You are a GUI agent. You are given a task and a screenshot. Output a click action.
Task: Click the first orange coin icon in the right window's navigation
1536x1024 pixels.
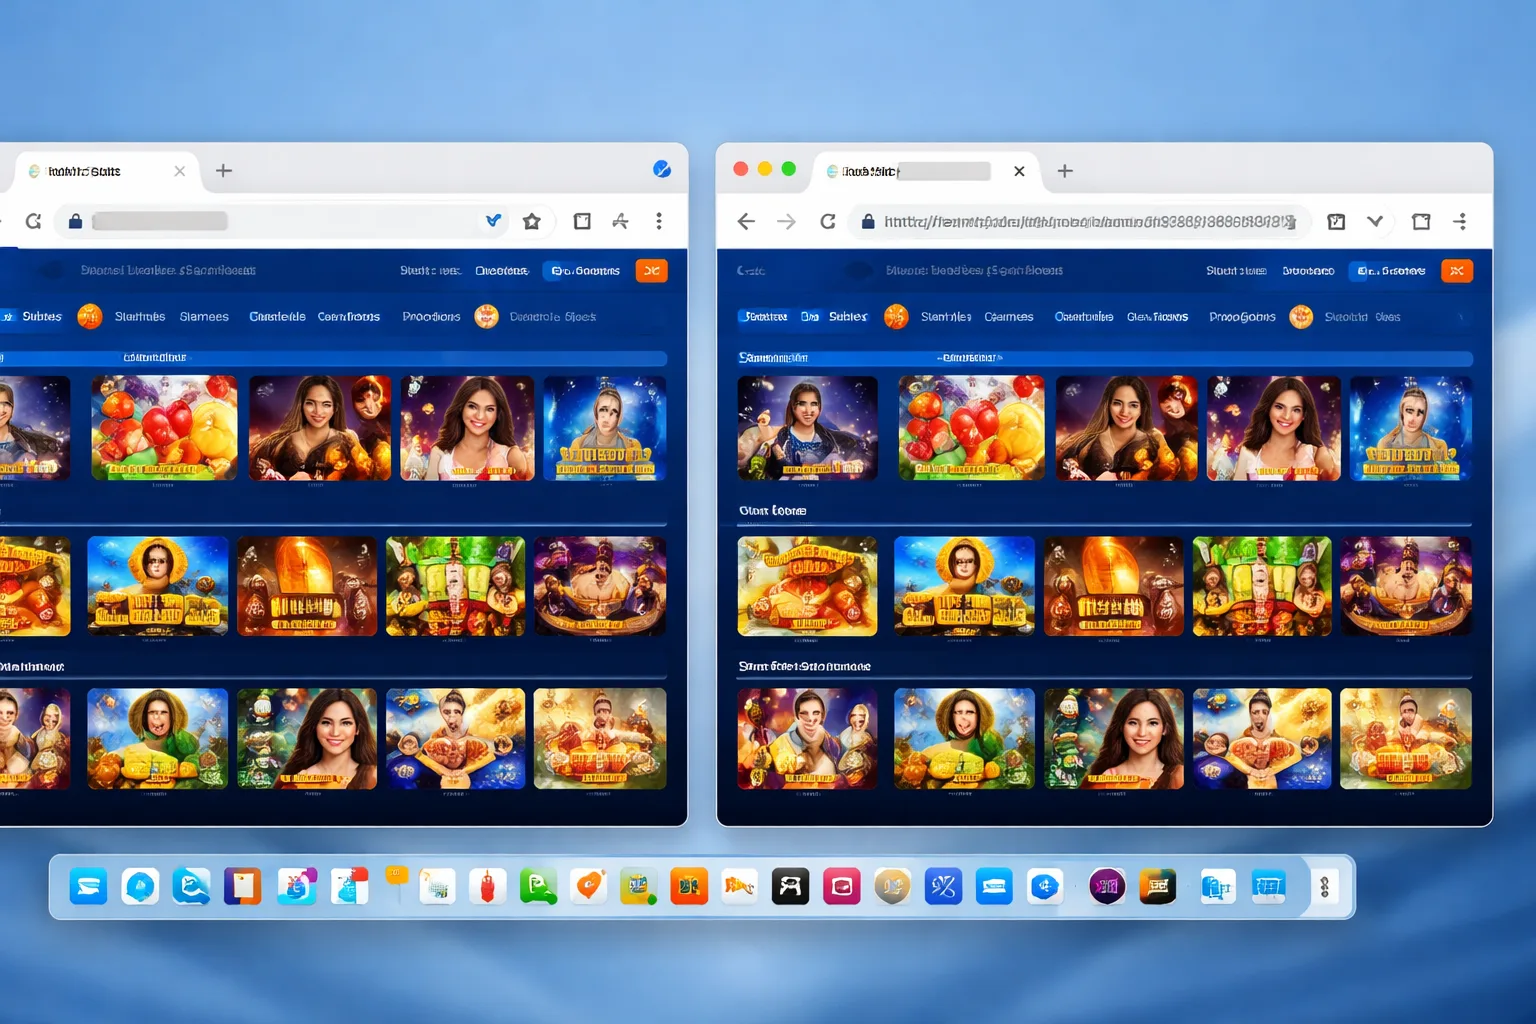(896, 316)
